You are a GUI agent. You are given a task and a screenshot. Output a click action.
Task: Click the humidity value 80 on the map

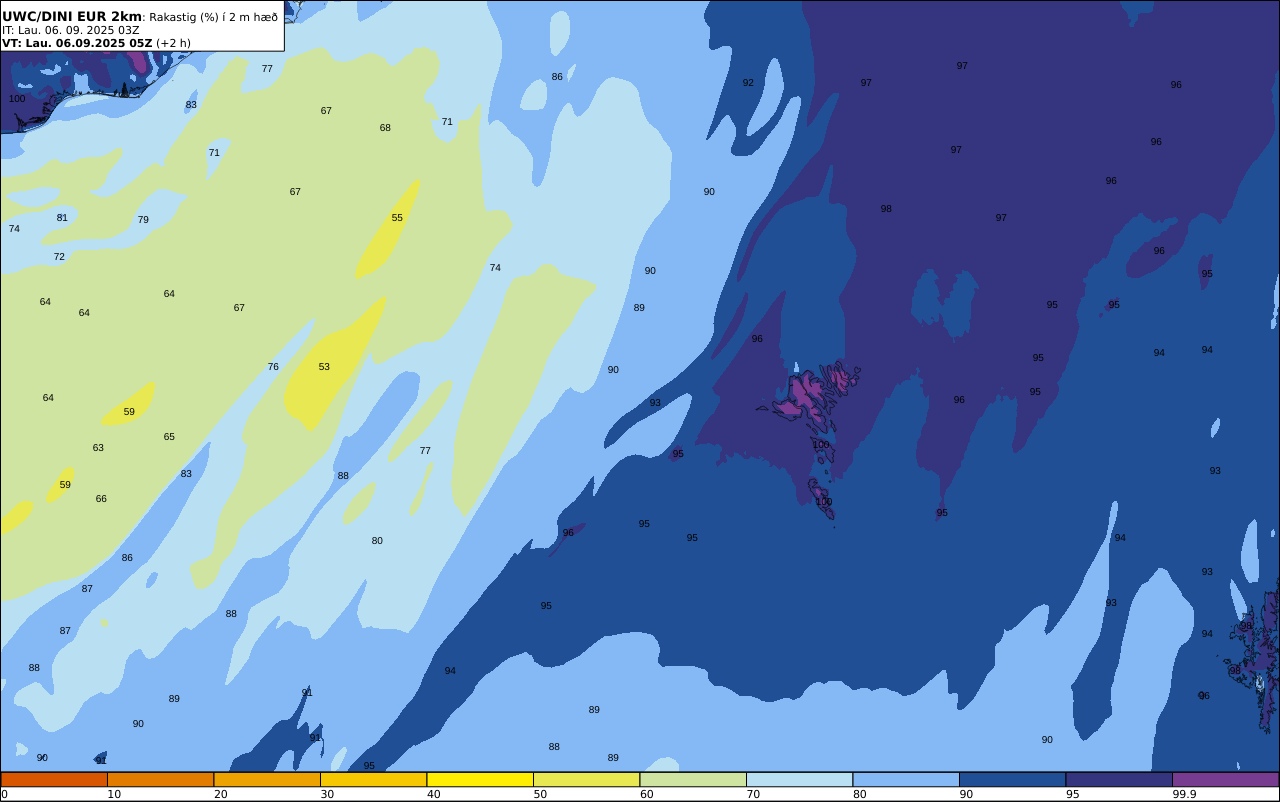(x=377, y=541)
